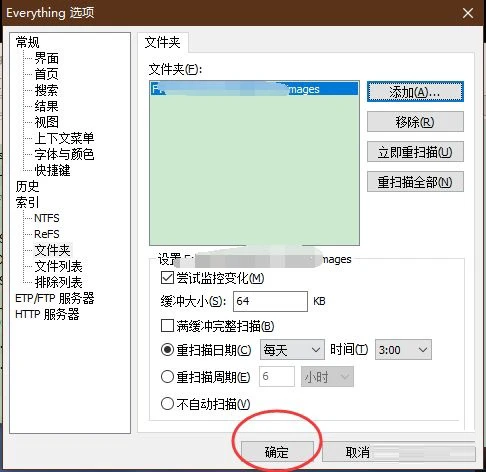Open the 历史 settings page
Image resolution: width=486 pixels, height=472 pixels.
[x=27, y=186]
